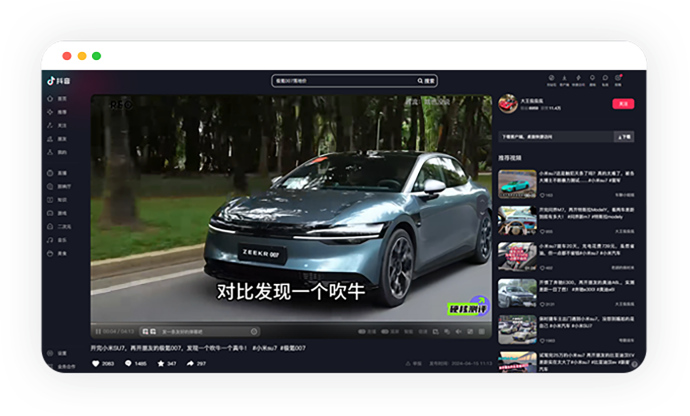Open the lightning quick-access header icon
Screen dimensions: 690x416
(x=578, y=80)
